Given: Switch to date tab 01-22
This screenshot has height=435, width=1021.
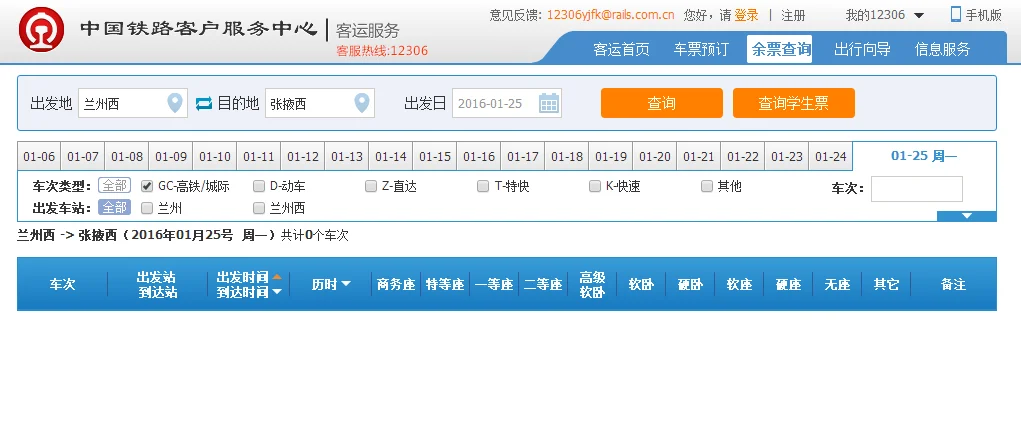Looking at the screenshot, I should click(x=743, y=156).
